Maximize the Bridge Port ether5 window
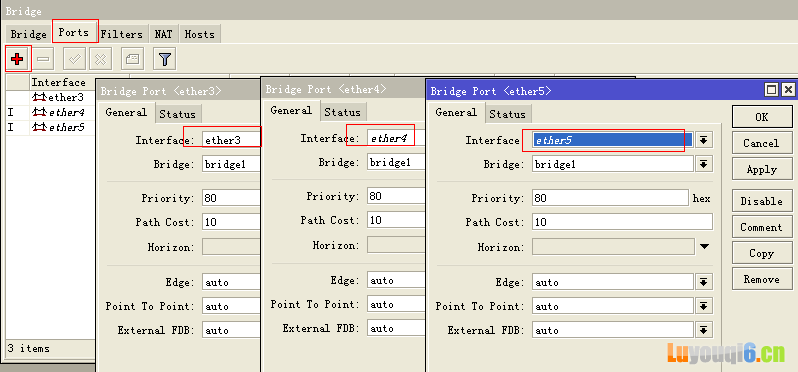This screenshot has width=798, height=372. click(772, 90)
